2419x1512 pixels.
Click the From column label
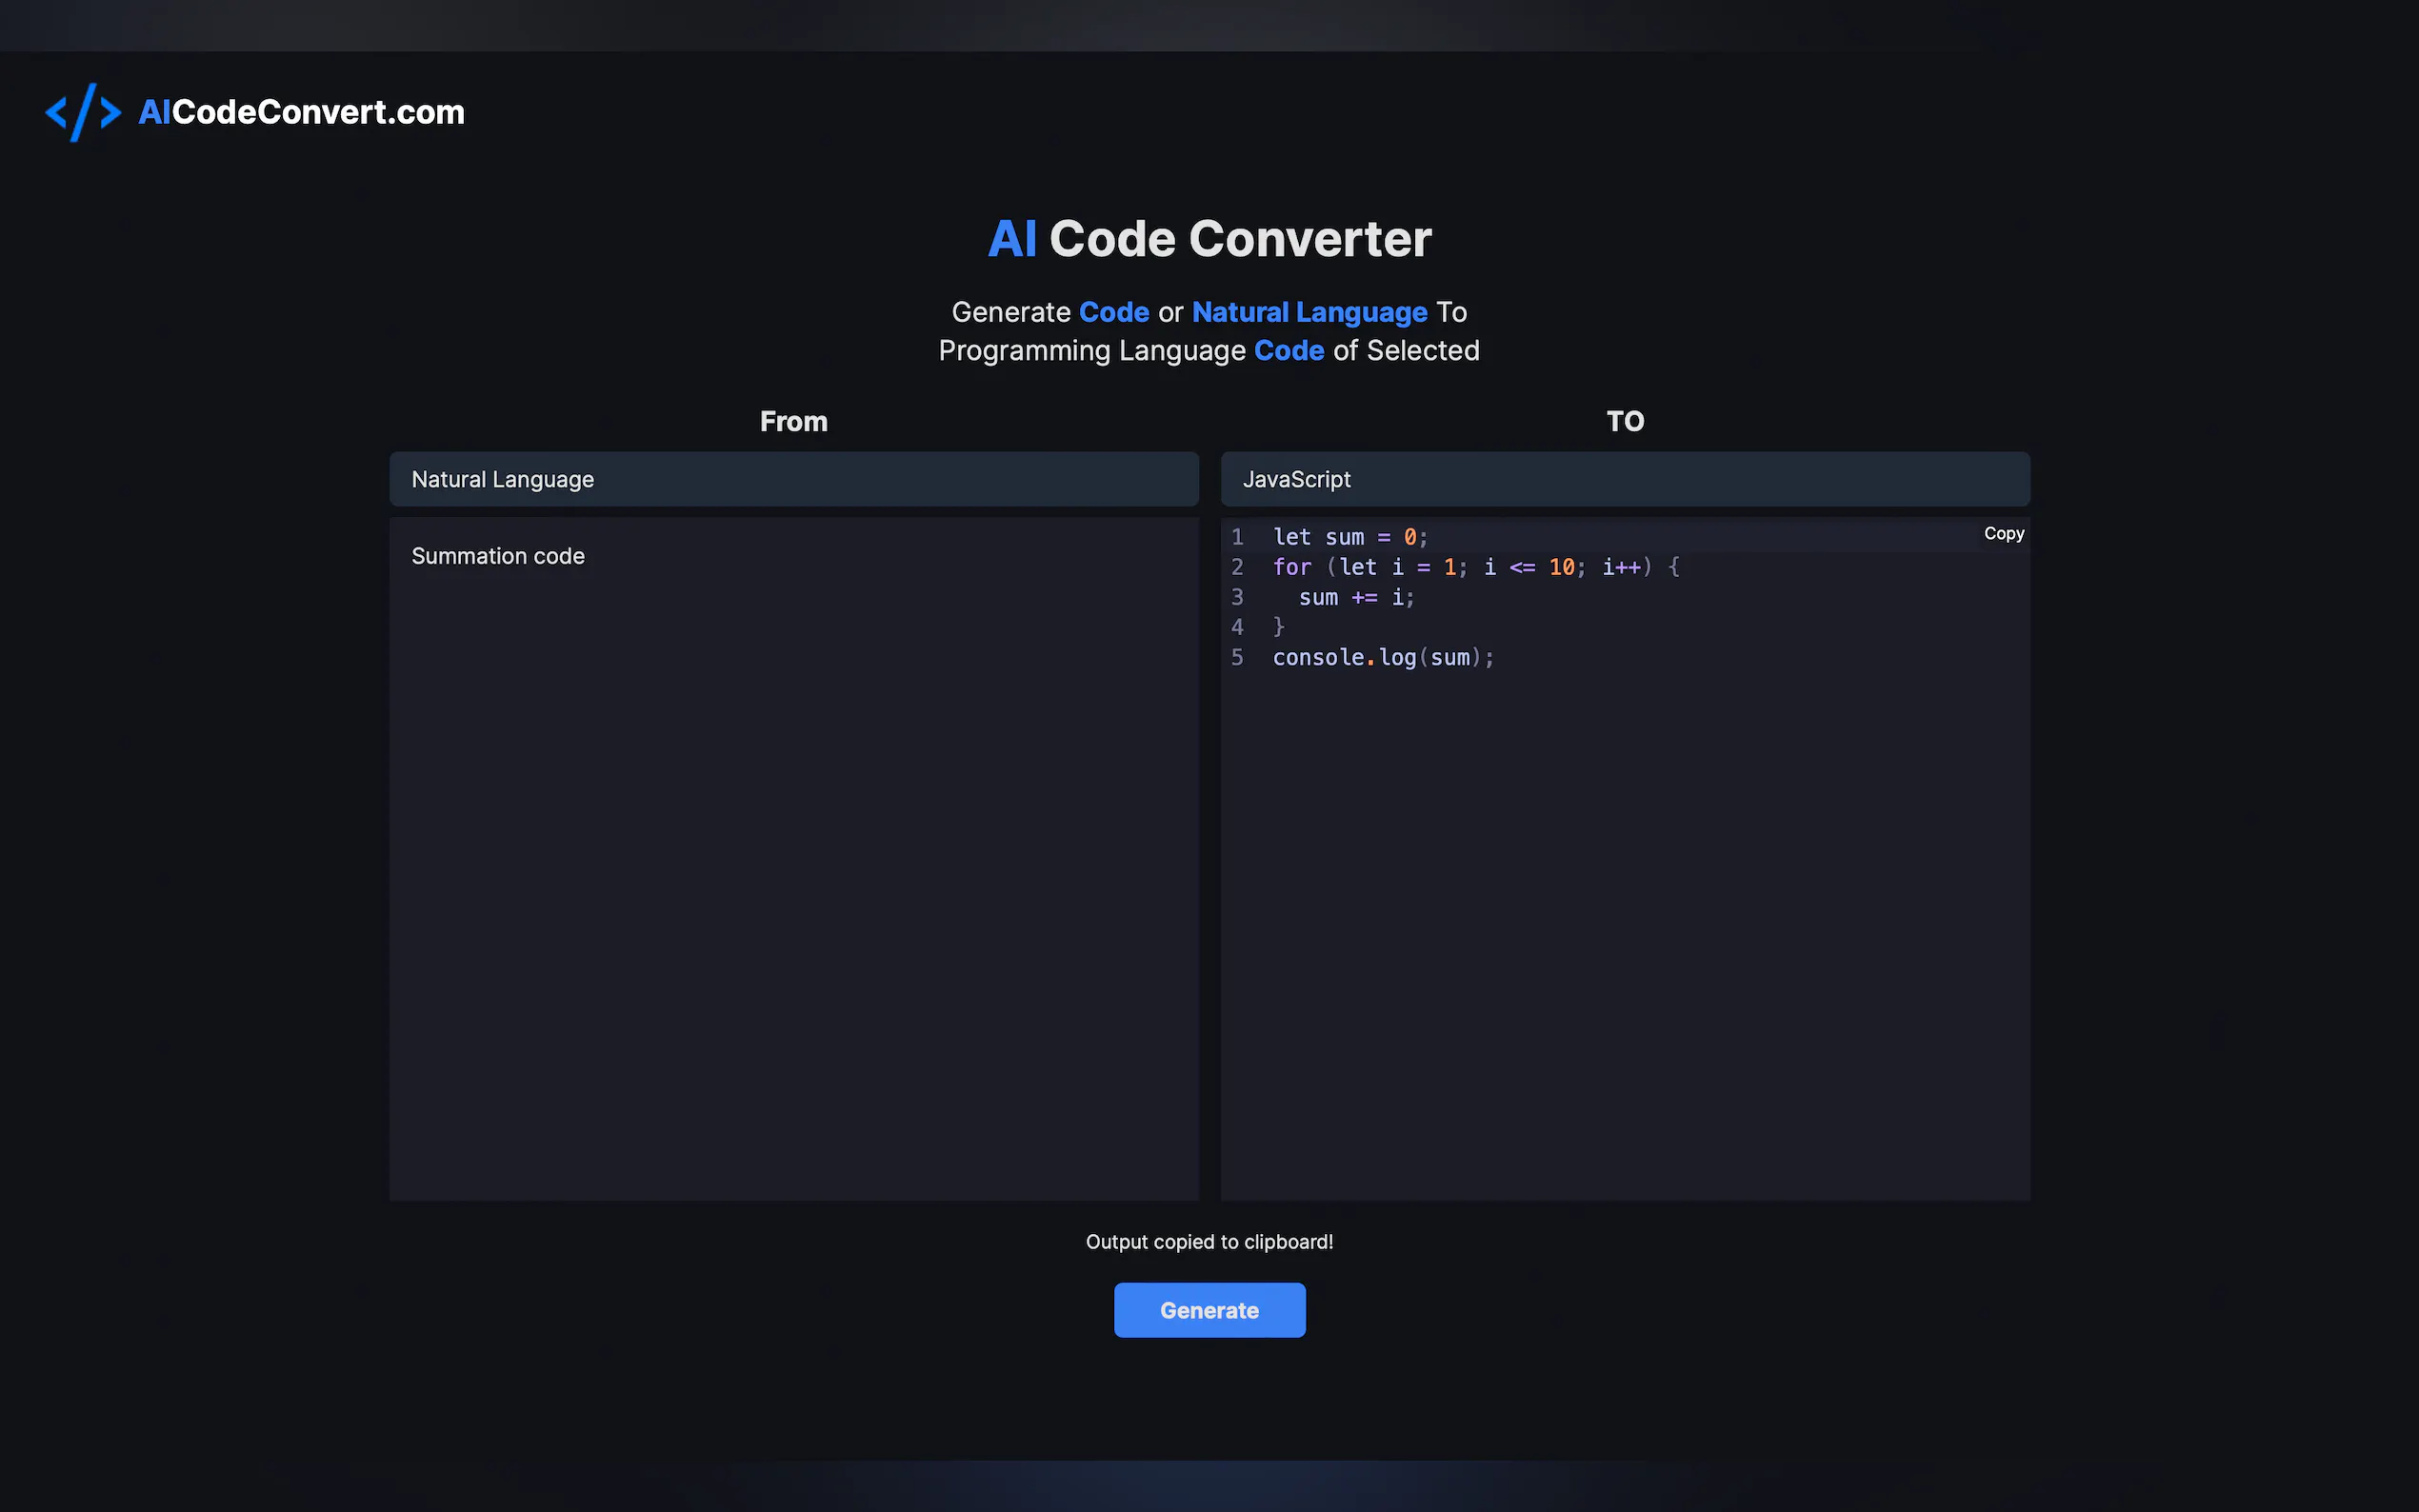click(793, 421)
